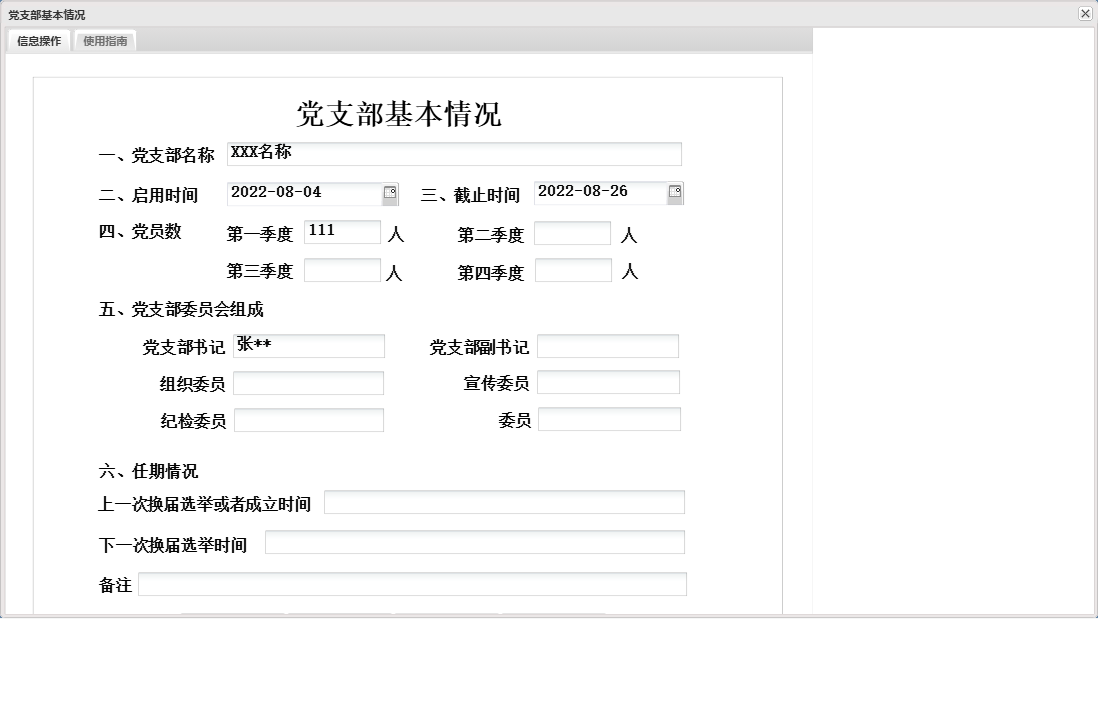
Task: Select the 备注 remarks input field
Action: [413, 584]
